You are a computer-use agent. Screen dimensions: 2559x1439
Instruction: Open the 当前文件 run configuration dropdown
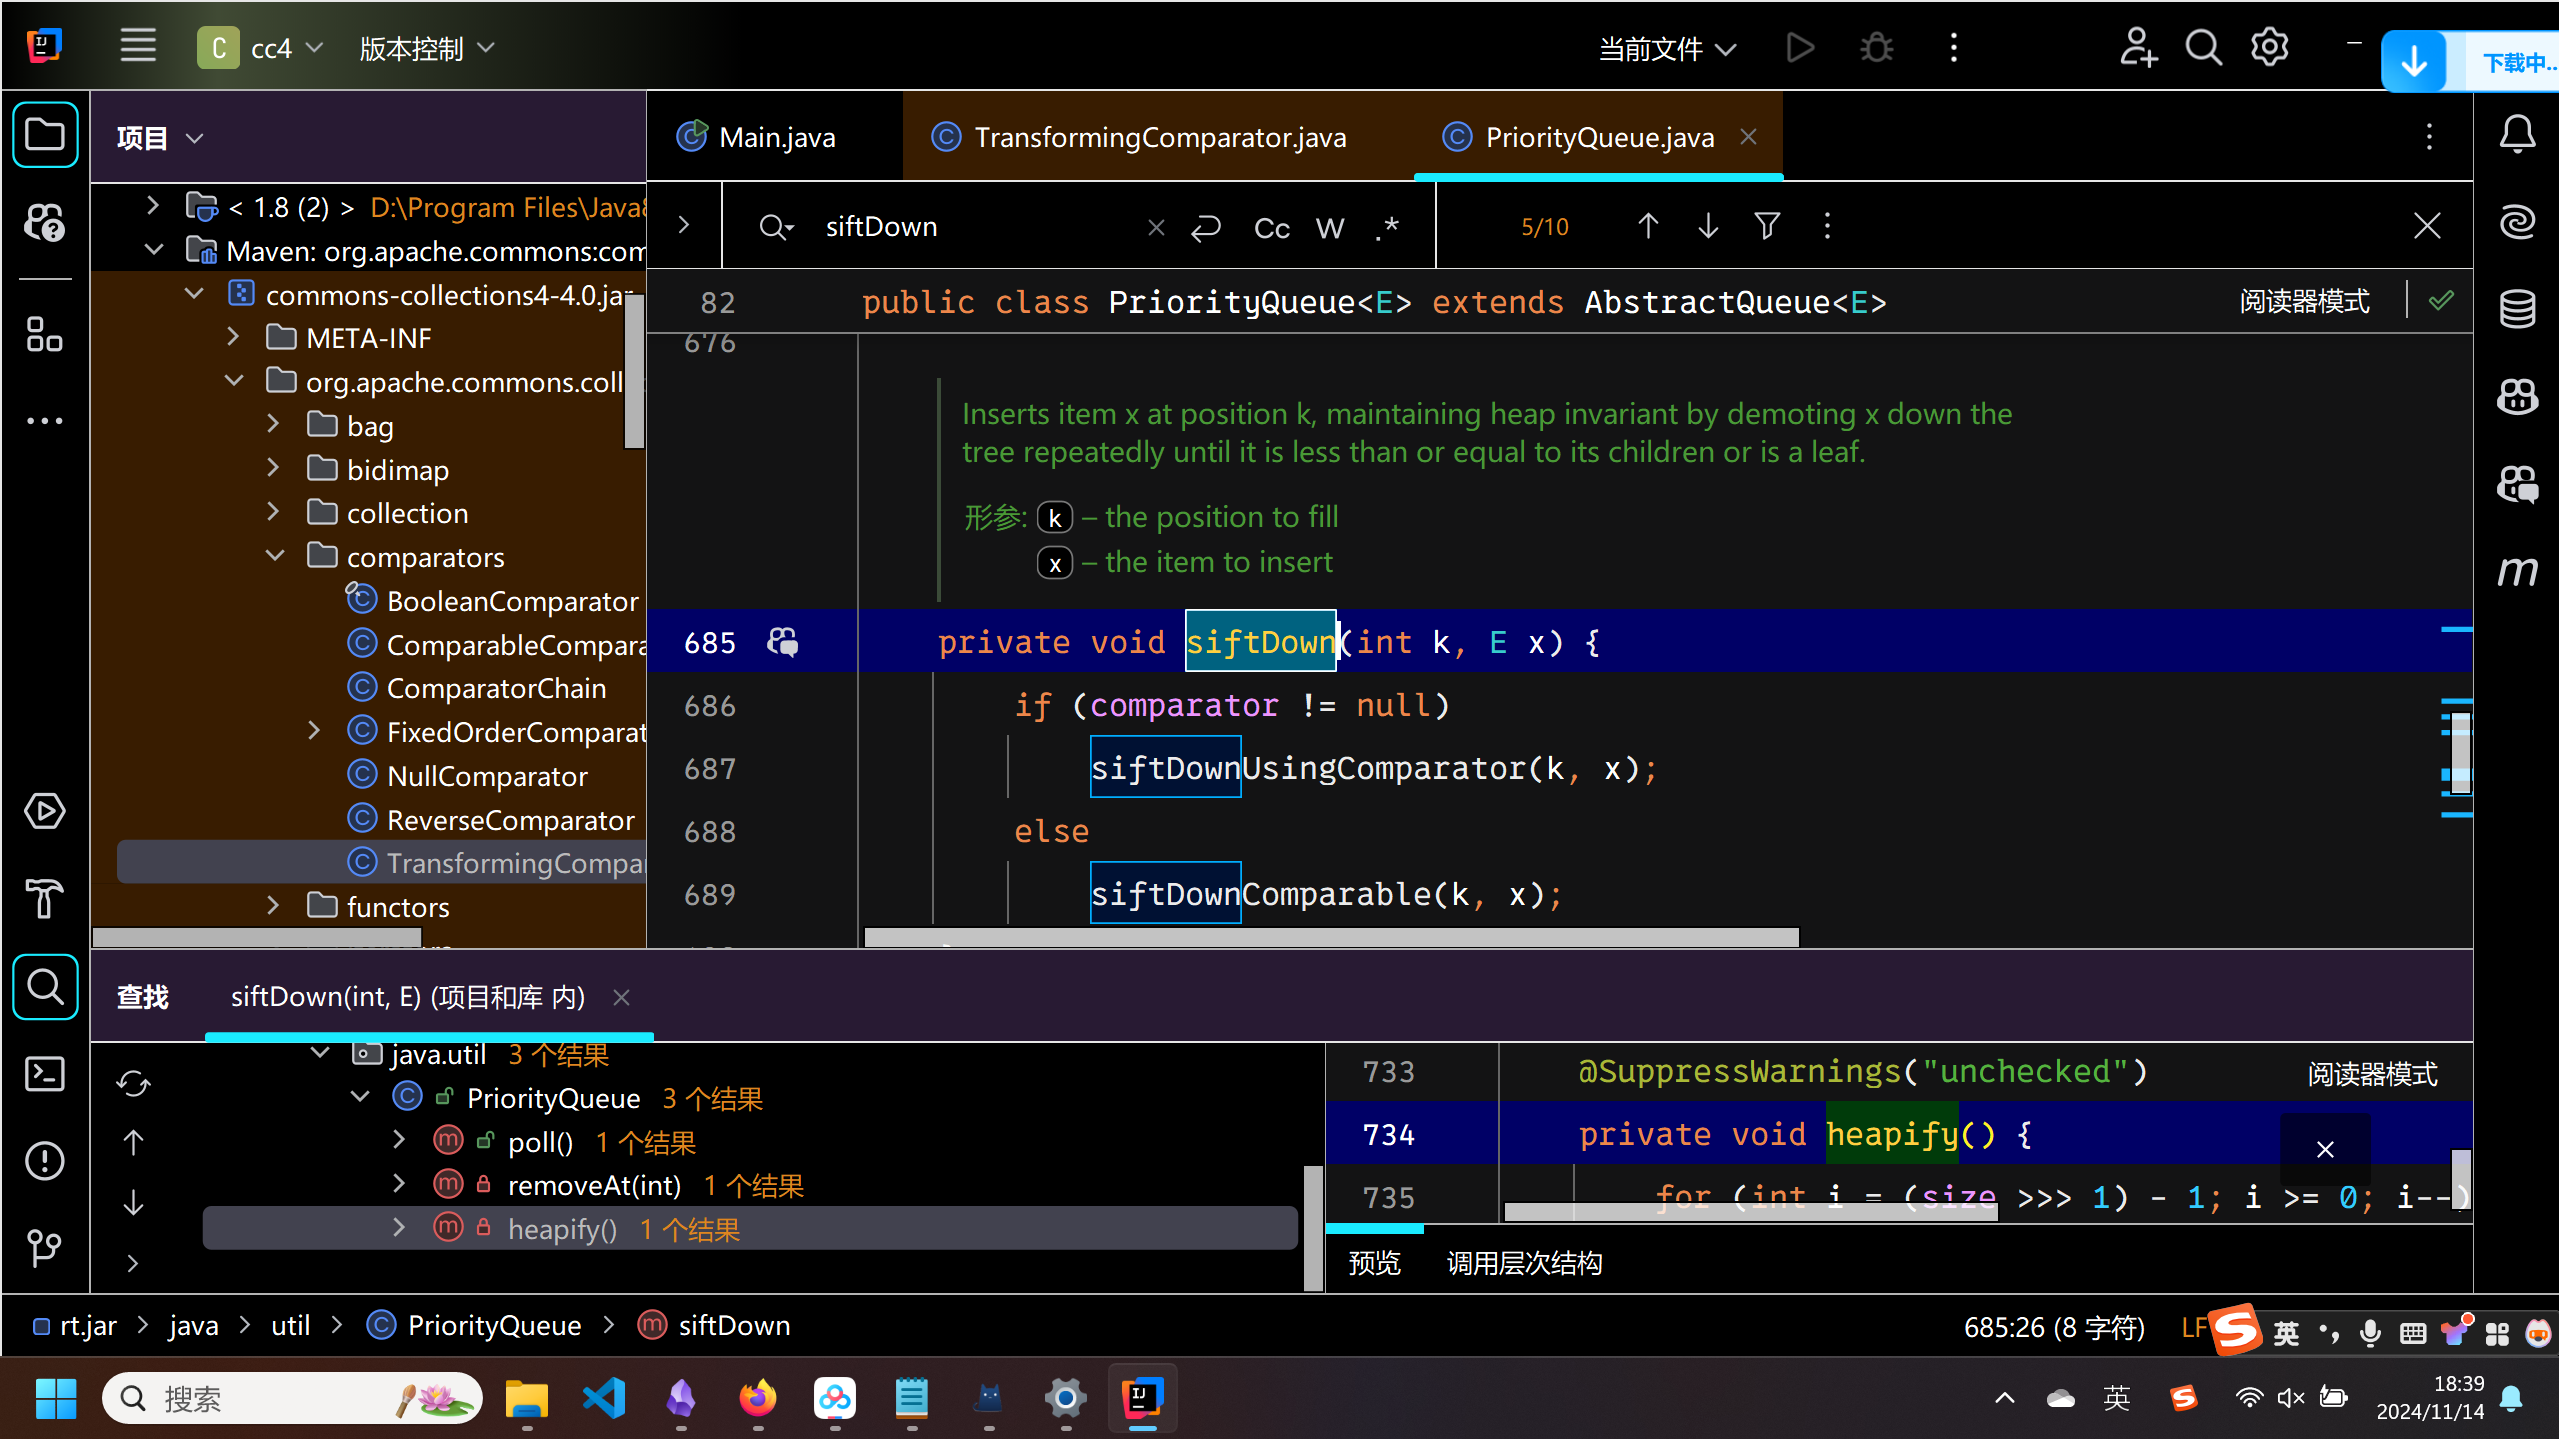(x=1667, y=48)
